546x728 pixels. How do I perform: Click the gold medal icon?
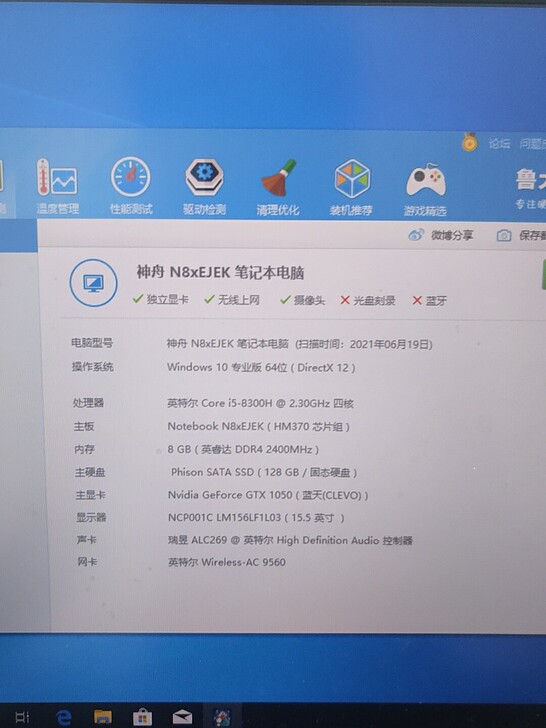[469, 142]
